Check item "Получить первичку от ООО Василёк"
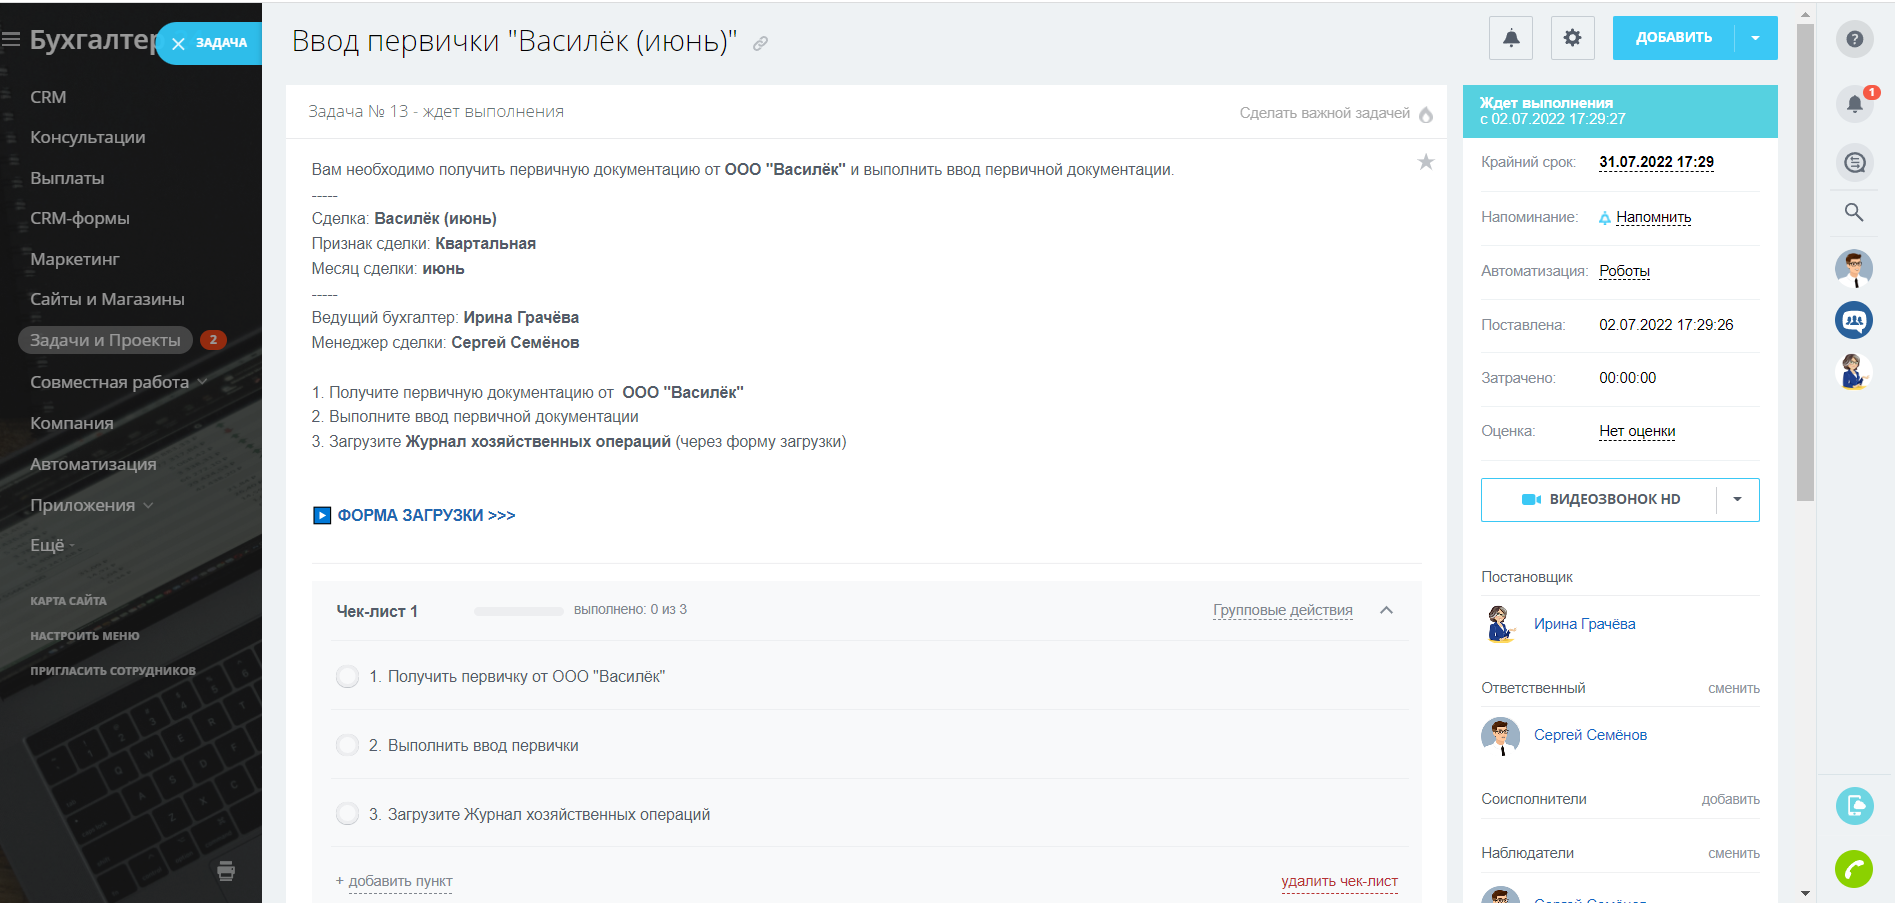Viewport: 1895px width, 903px height. [x=348, y=677]
